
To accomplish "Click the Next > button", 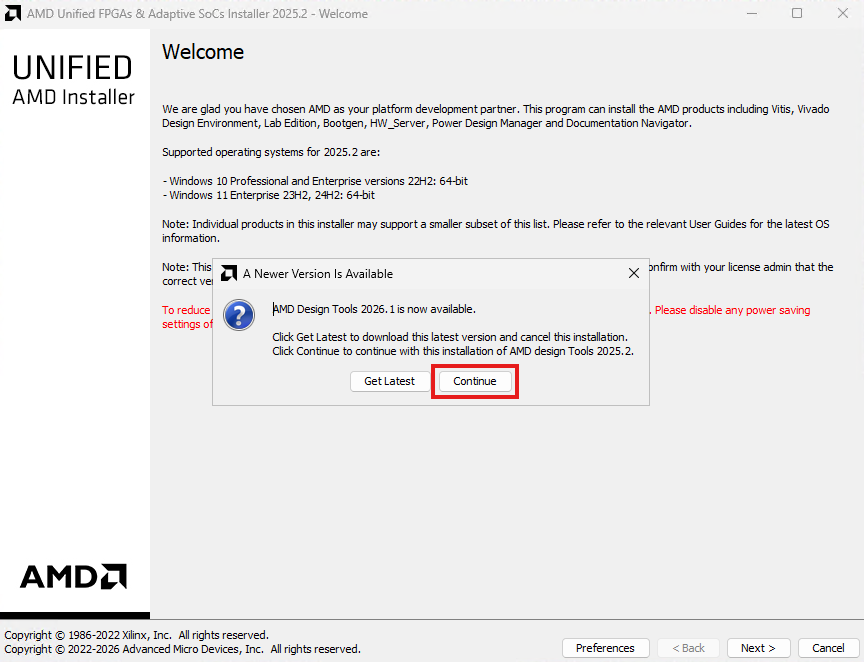I will 758,648.
